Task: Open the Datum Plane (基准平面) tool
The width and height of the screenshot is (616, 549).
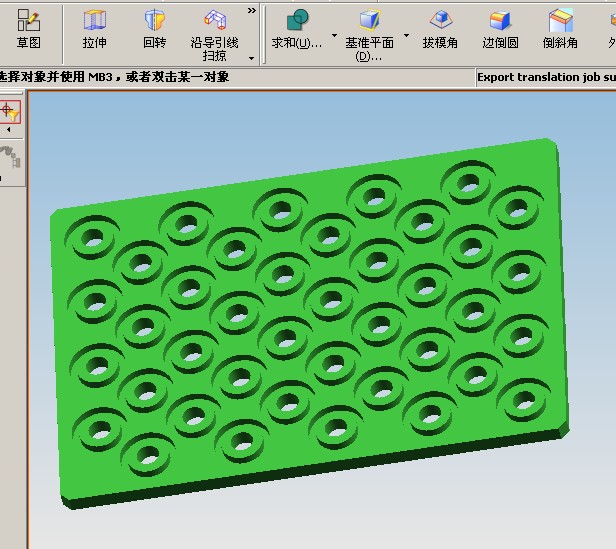Action: click(369, 35)
